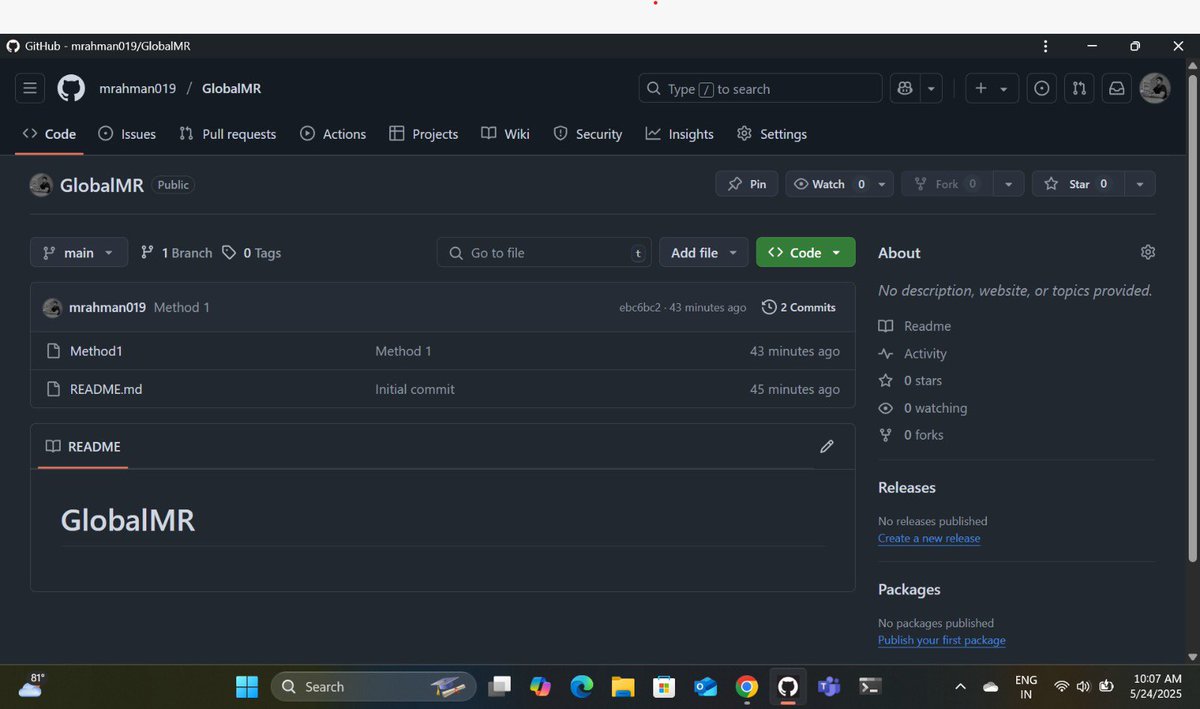Show hidden system tray icons chevron
This screenshot has height=709, width=1200.
click(960, 687)
